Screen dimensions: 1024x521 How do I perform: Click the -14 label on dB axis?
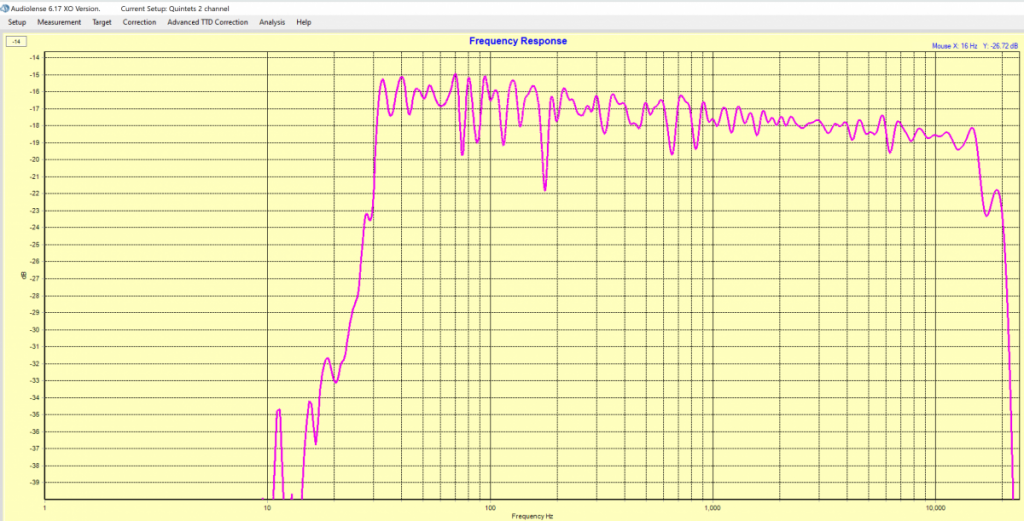35,58
